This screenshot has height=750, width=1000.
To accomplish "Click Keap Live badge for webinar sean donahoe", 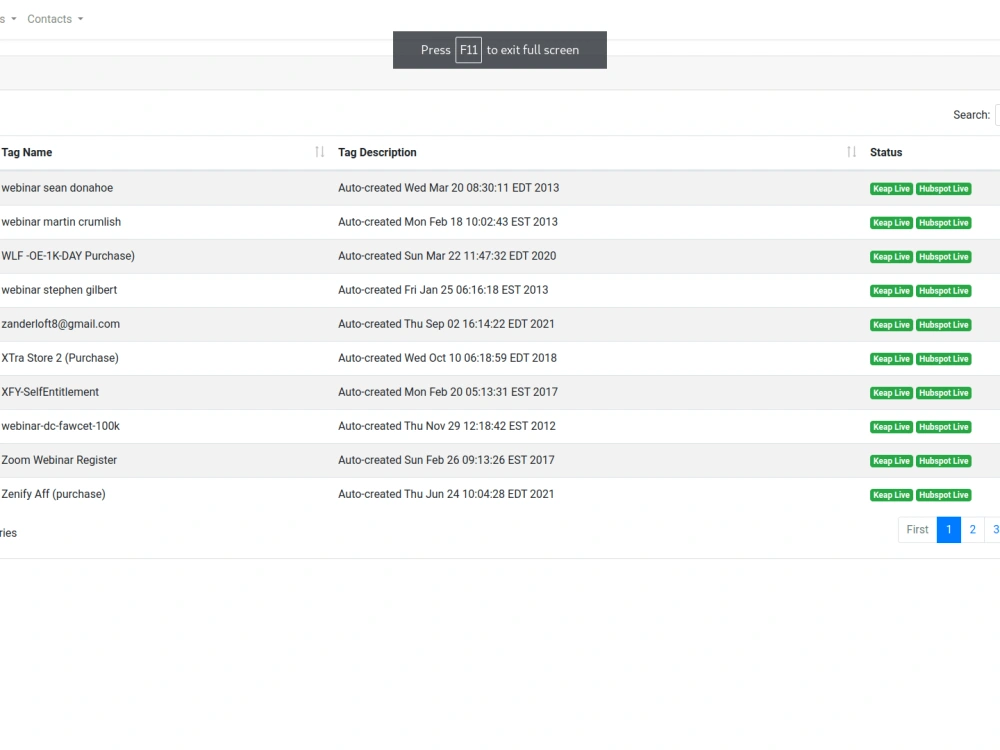I will click(x=891, y=189).
